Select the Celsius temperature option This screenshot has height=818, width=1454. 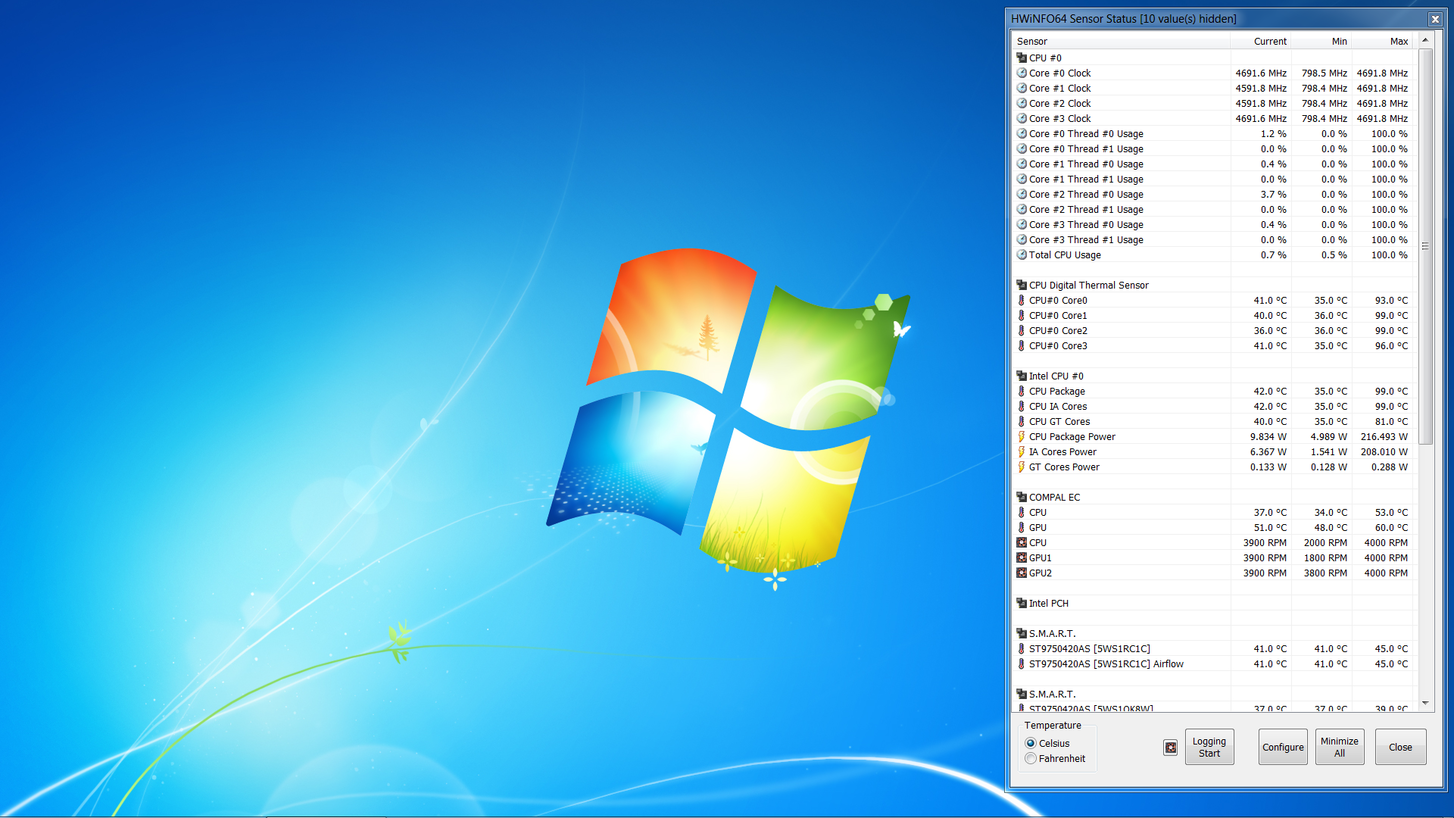(x=1031, y=744)
